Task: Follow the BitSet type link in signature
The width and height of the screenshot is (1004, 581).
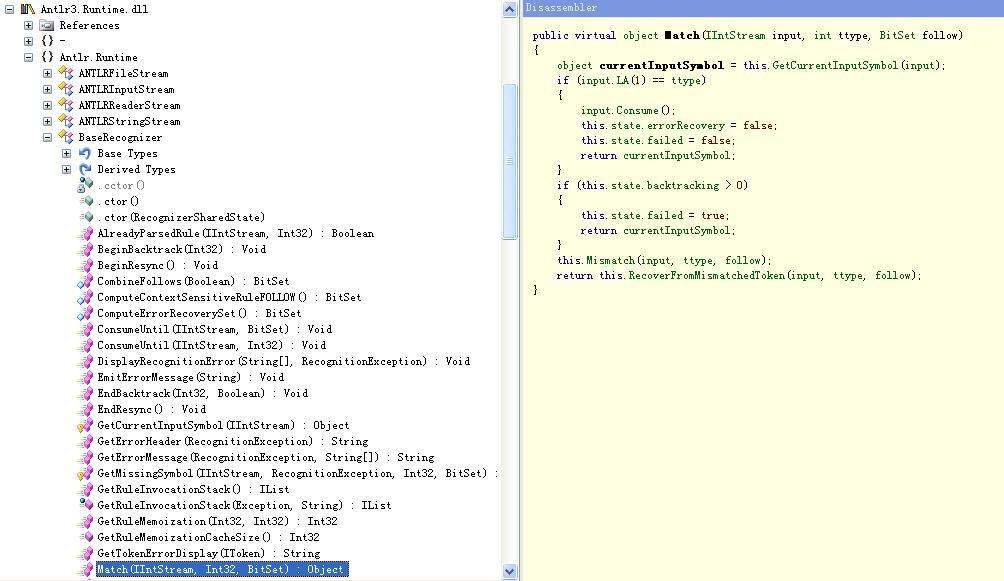Action: coord(897,35)
